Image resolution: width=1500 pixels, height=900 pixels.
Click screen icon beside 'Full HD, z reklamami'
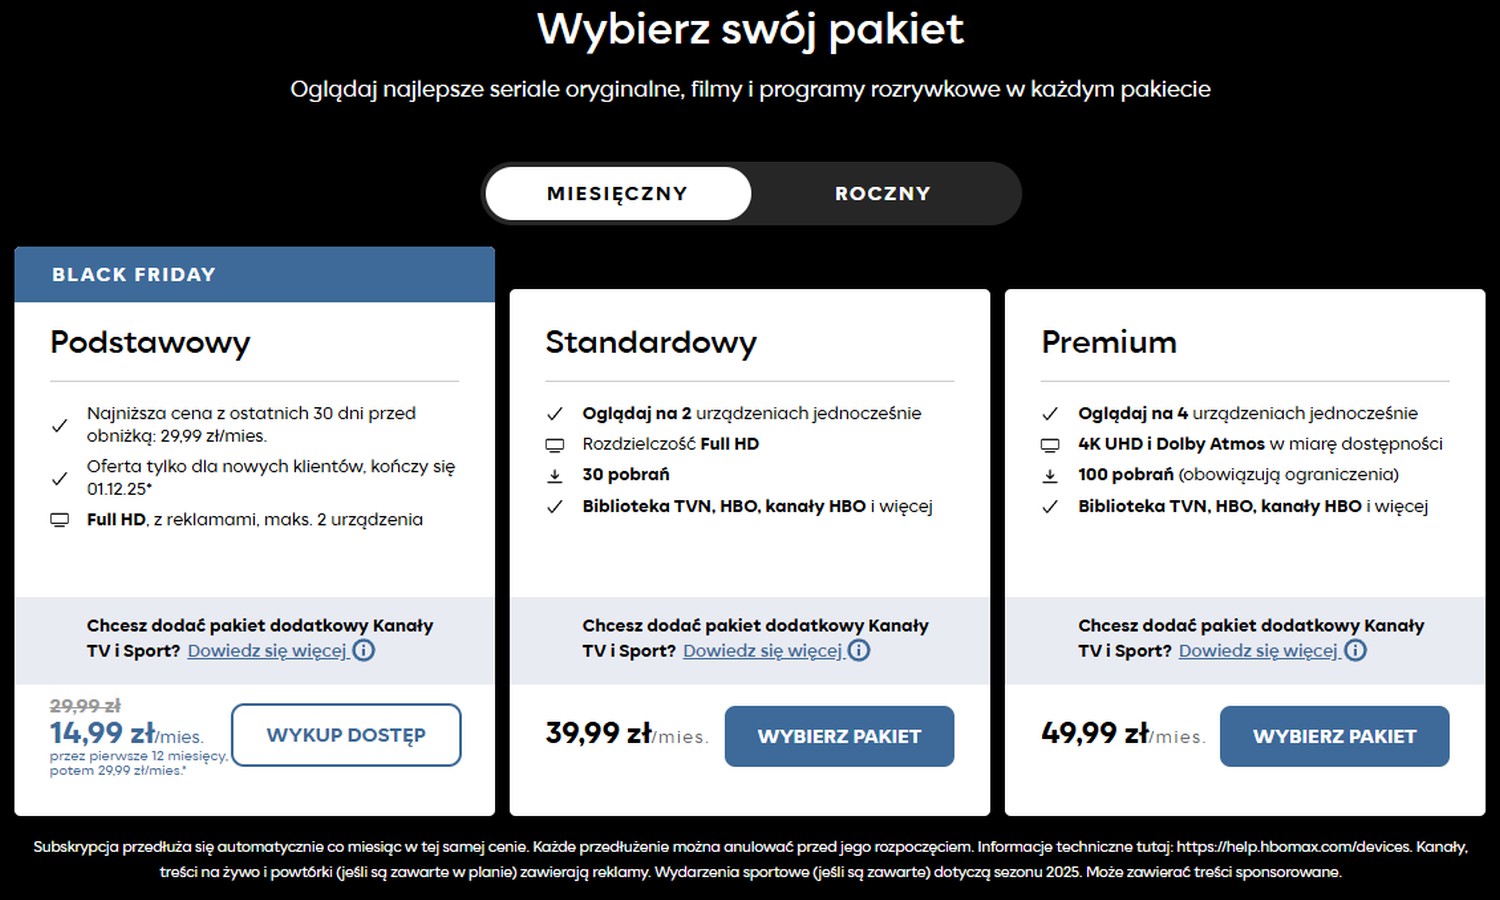60,520
